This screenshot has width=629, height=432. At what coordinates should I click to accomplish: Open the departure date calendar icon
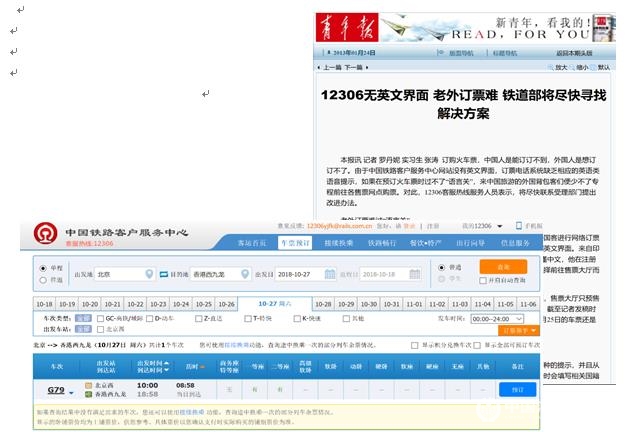click(x=330, y=274)
